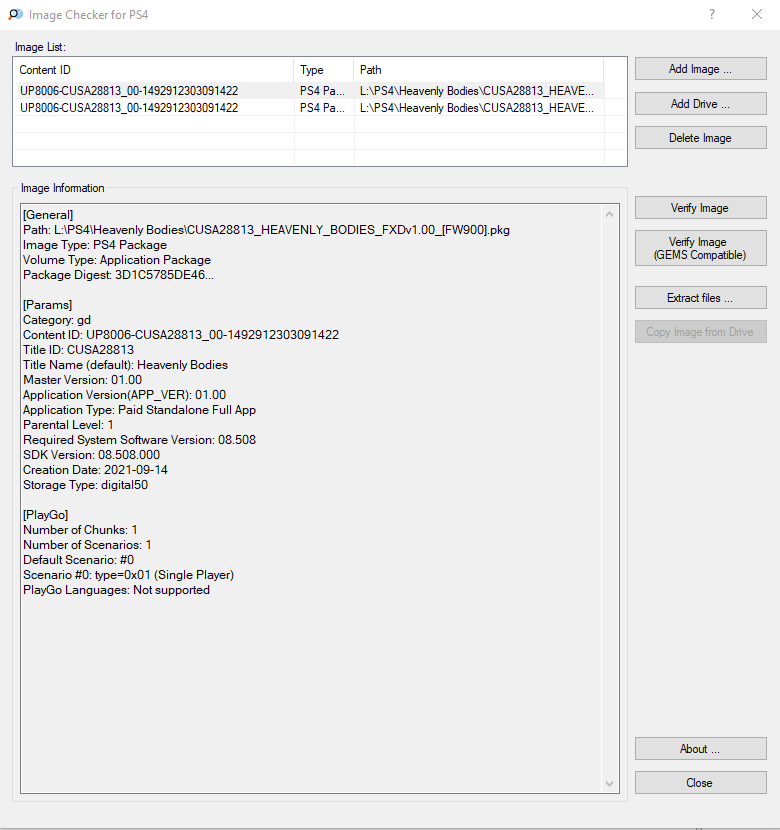The width and height of the screenshot is (780, 830).
Task: Click the help question mark icon
Action: coord(712,14)
